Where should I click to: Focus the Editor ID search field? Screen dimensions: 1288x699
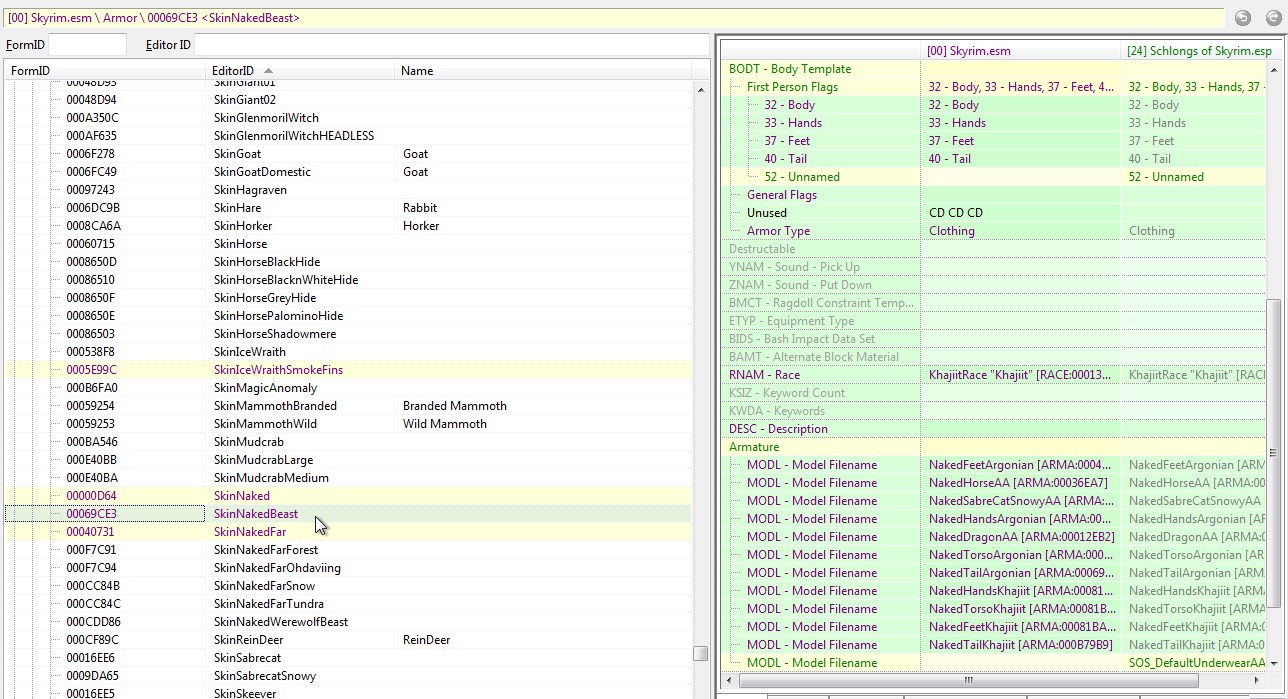click(451, 45)
